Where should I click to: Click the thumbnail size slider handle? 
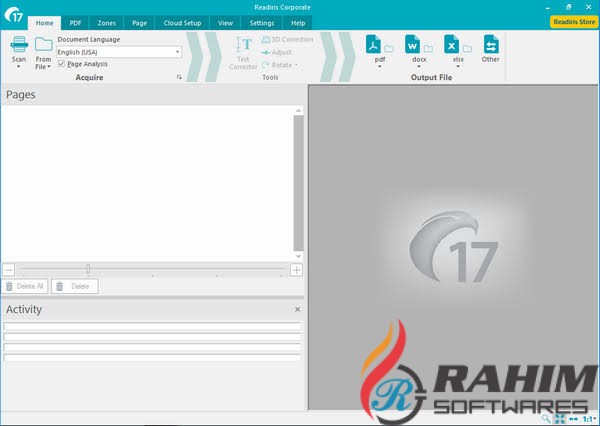88,269
